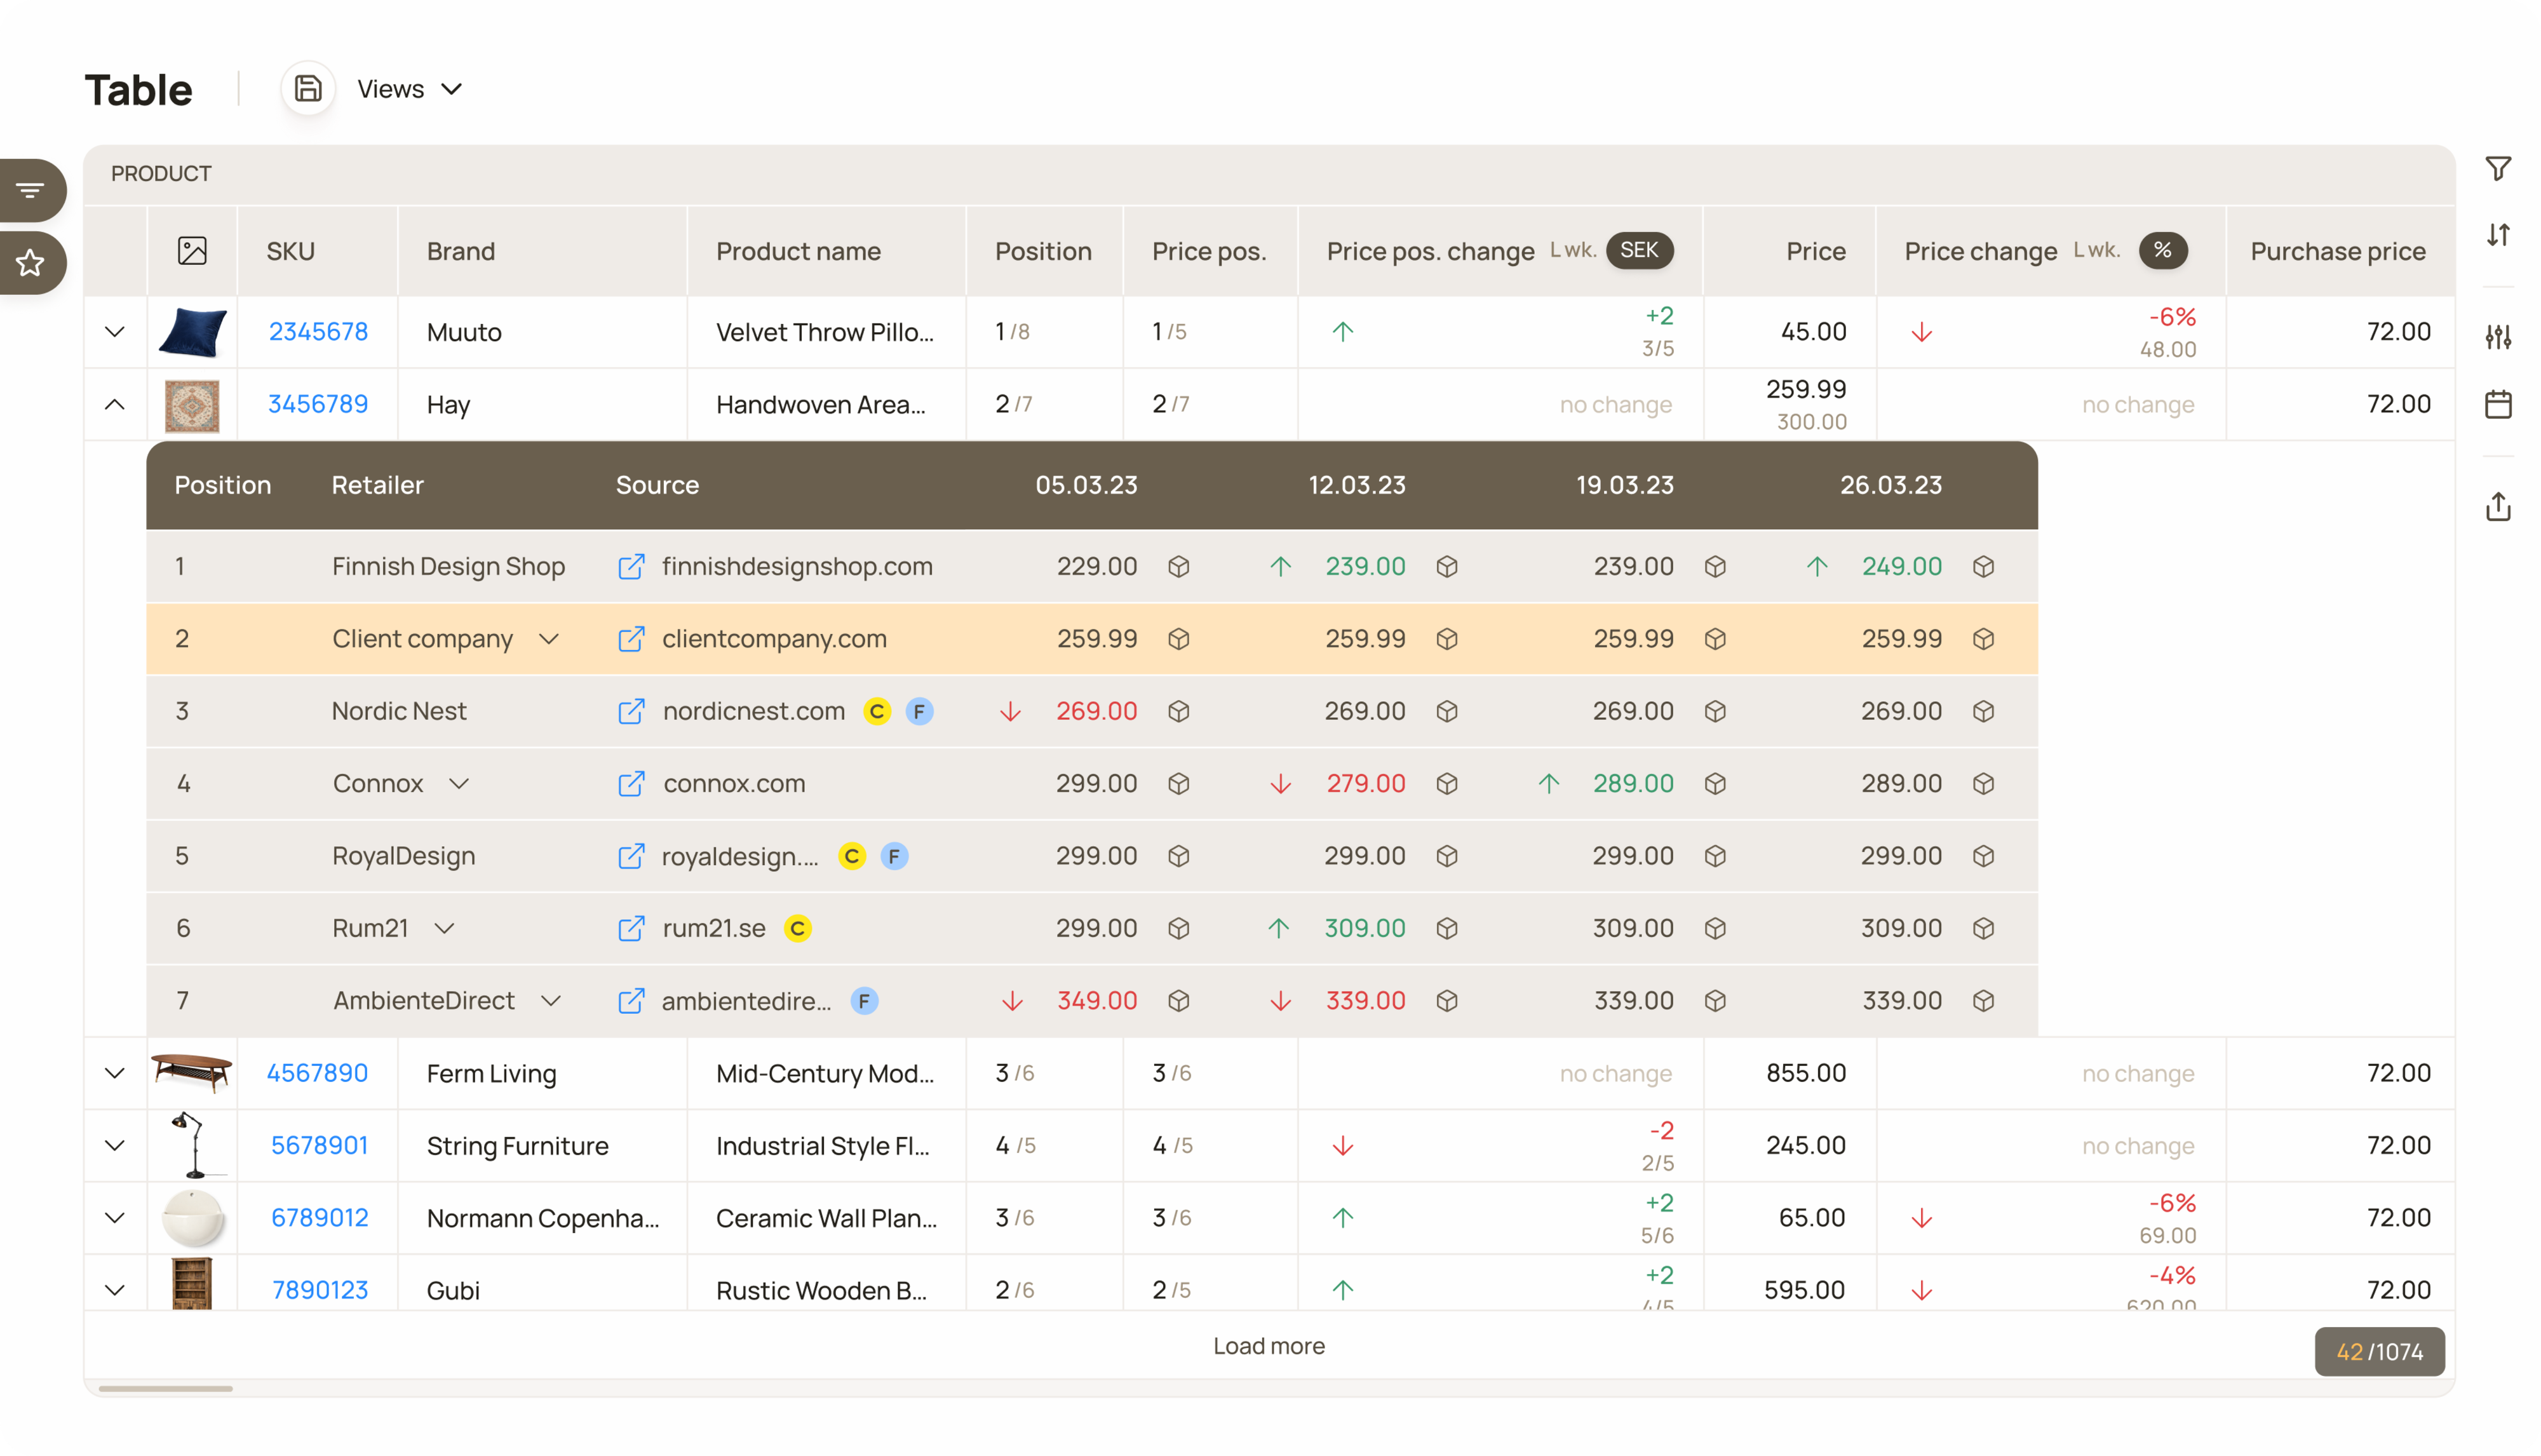Open clientcompany.com external link icon
Screen dimensions: 2541x1456
[x=631, y=638]
